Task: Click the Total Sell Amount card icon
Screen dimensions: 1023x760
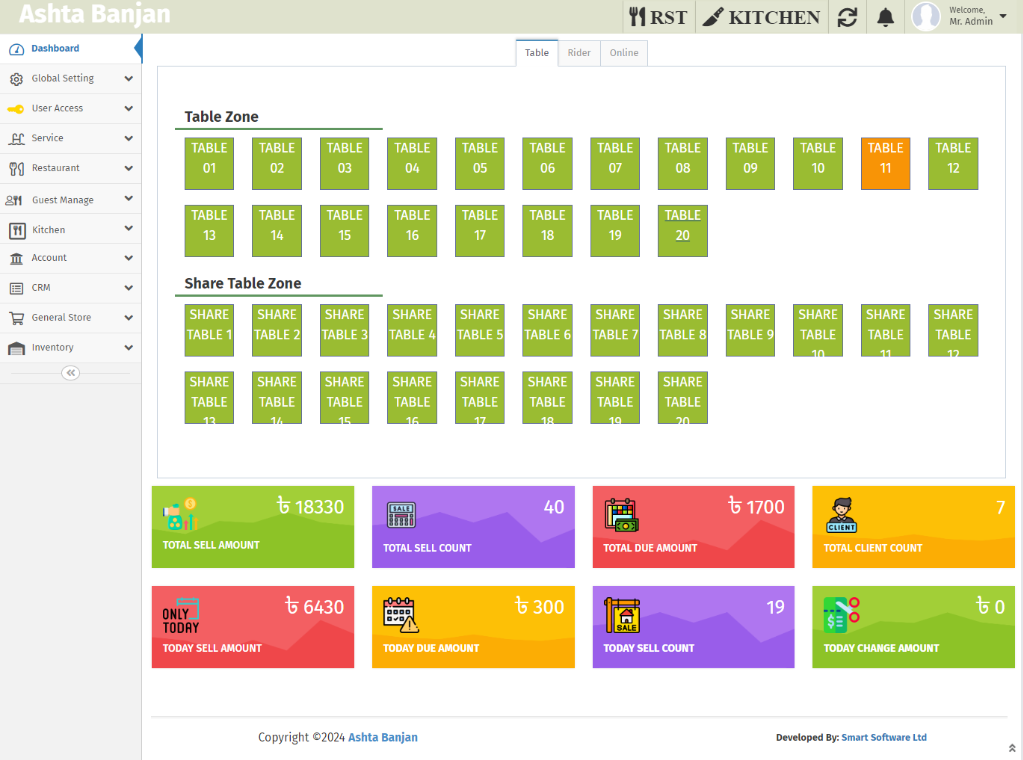Action: (180, 515)
